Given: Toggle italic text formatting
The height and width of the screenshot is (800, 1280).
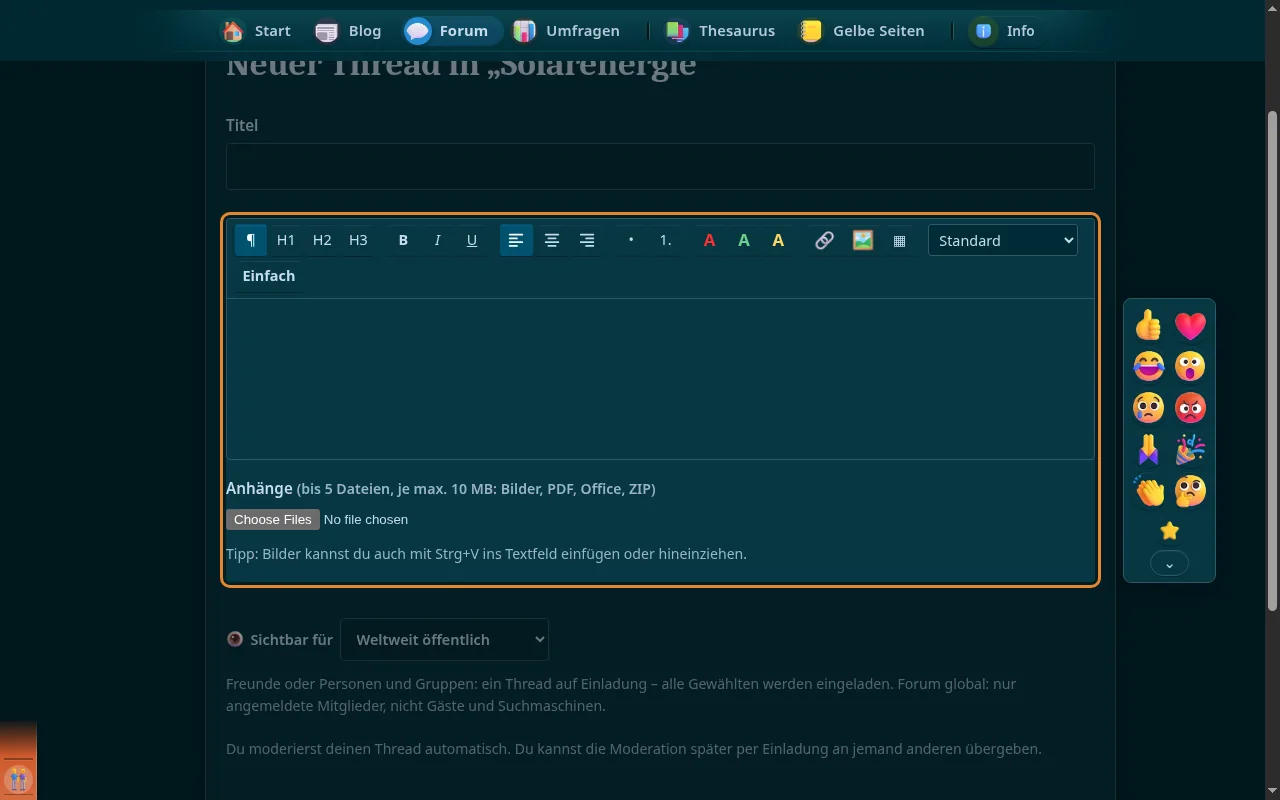Looking at the screenshot, I should tap(437, 240).
